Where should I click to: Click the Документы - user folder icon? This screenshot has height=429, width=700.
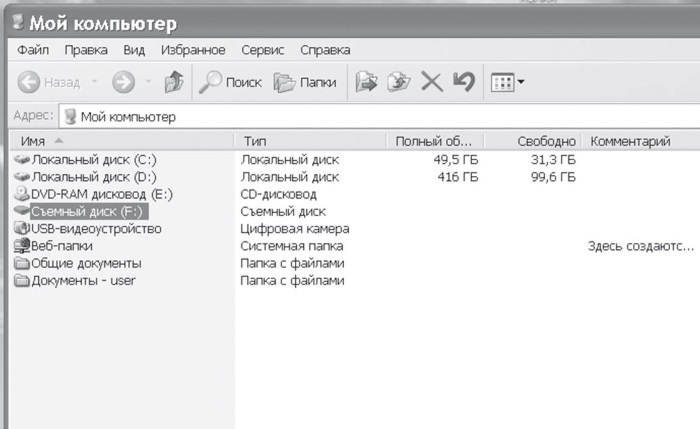click(x=21, y=280)
